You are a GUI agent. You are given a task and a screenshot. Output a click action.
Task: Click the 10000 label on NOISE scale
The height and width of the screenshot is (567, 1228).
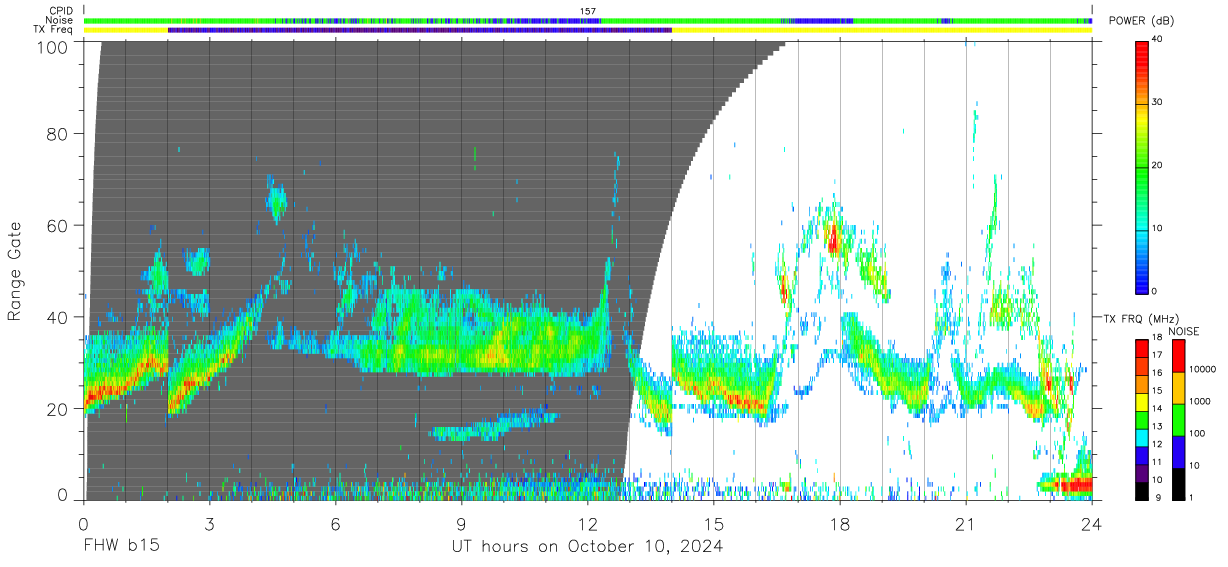click(1201, 370)
